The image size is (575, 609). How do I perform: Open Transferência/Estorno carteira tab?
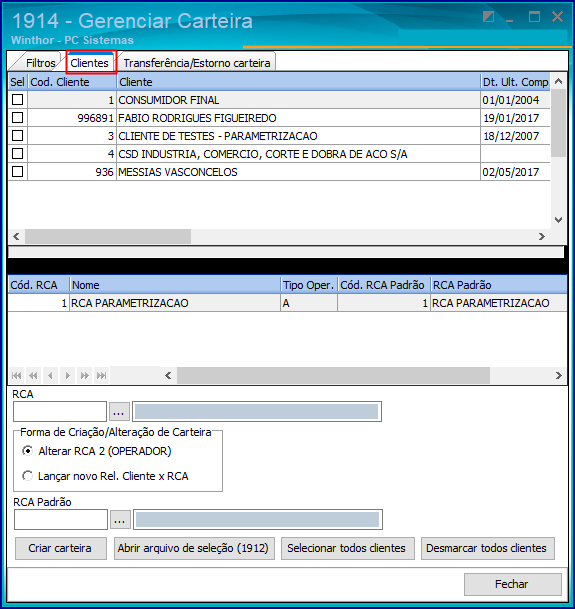(x=197, y=63)
